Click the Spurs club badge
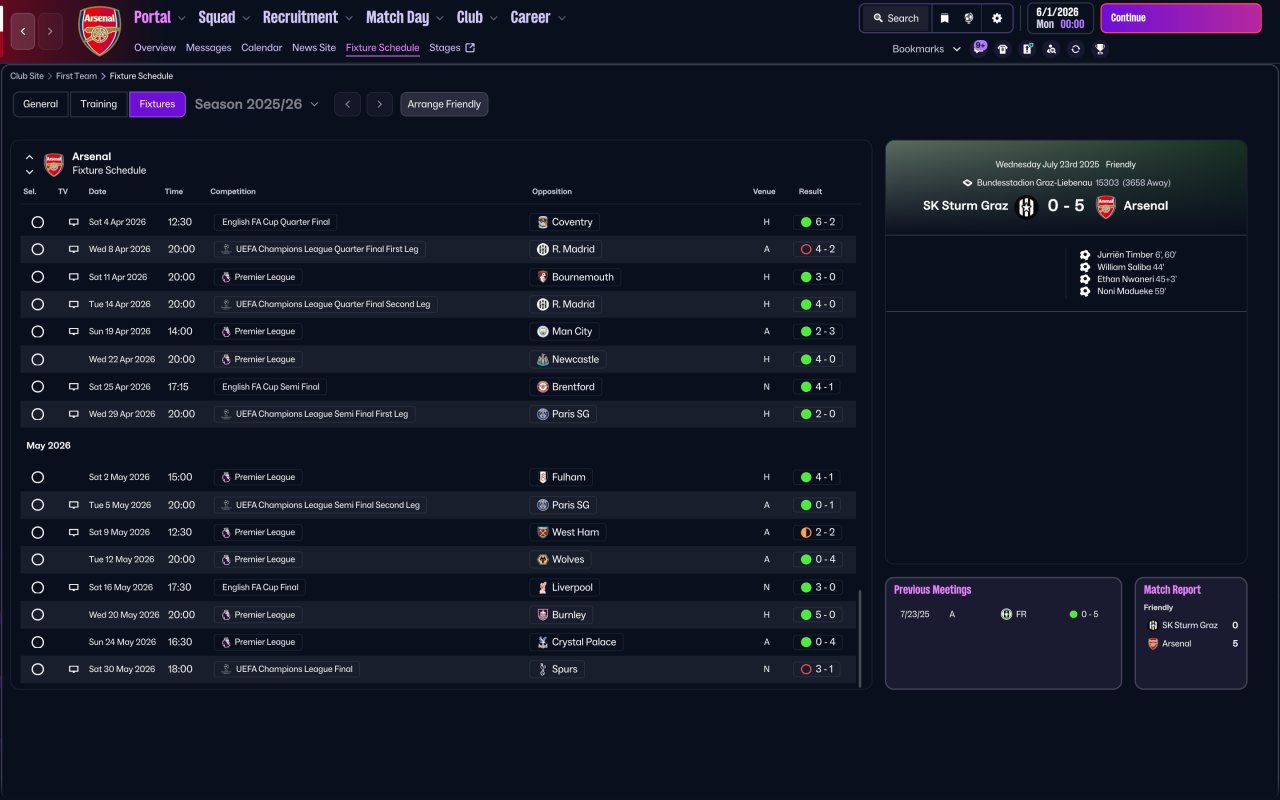The image size is (1280, 800). pyautogui.click(x=542, y=669)
